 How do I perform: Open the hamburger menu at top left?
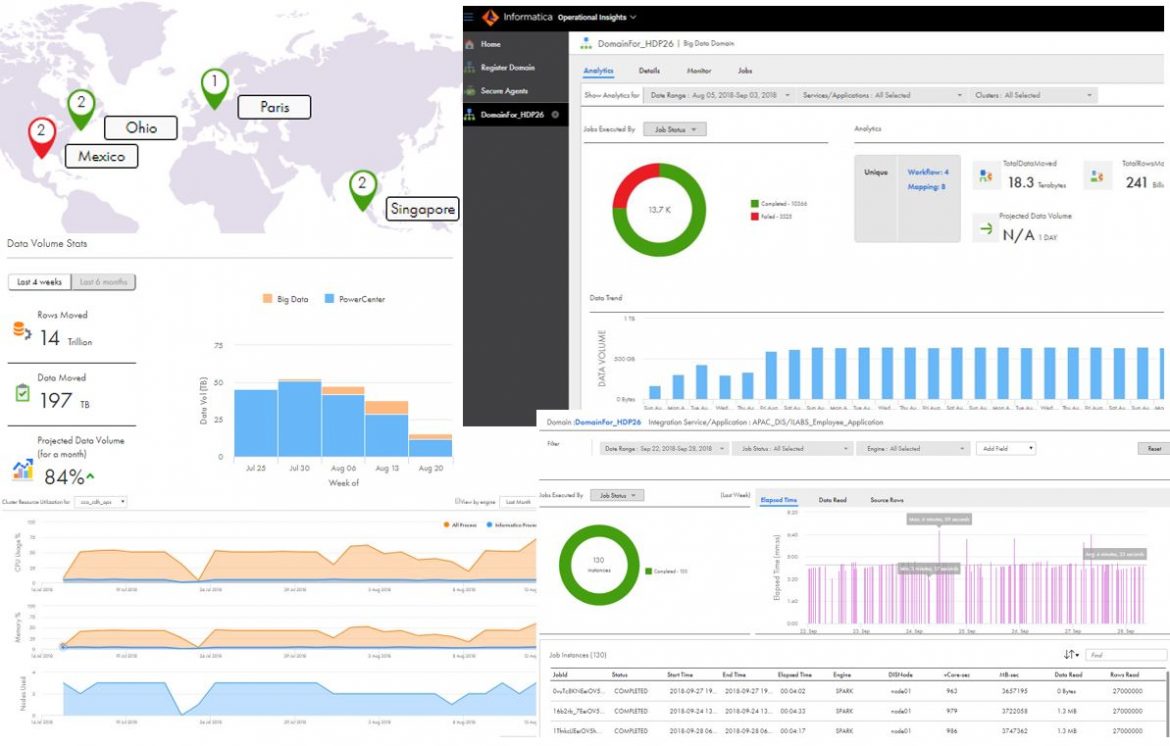(x=468, y=17)
